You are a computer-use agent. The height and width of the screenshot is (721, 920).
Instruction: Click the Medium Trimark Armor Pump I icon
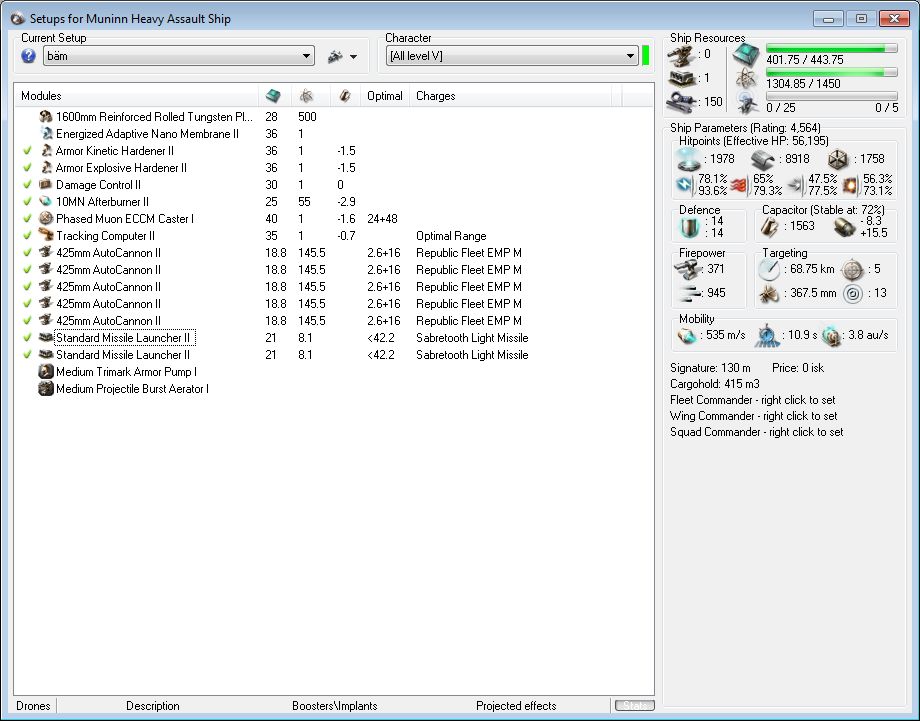tap(46, 372)
